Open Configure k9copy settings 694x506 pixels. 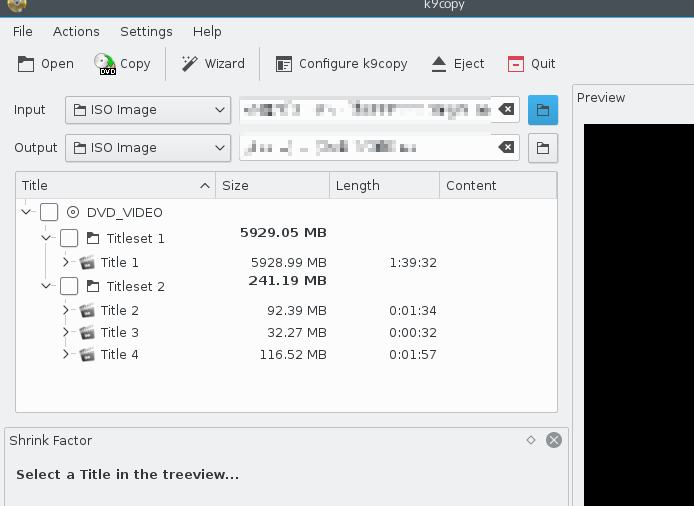342,64
